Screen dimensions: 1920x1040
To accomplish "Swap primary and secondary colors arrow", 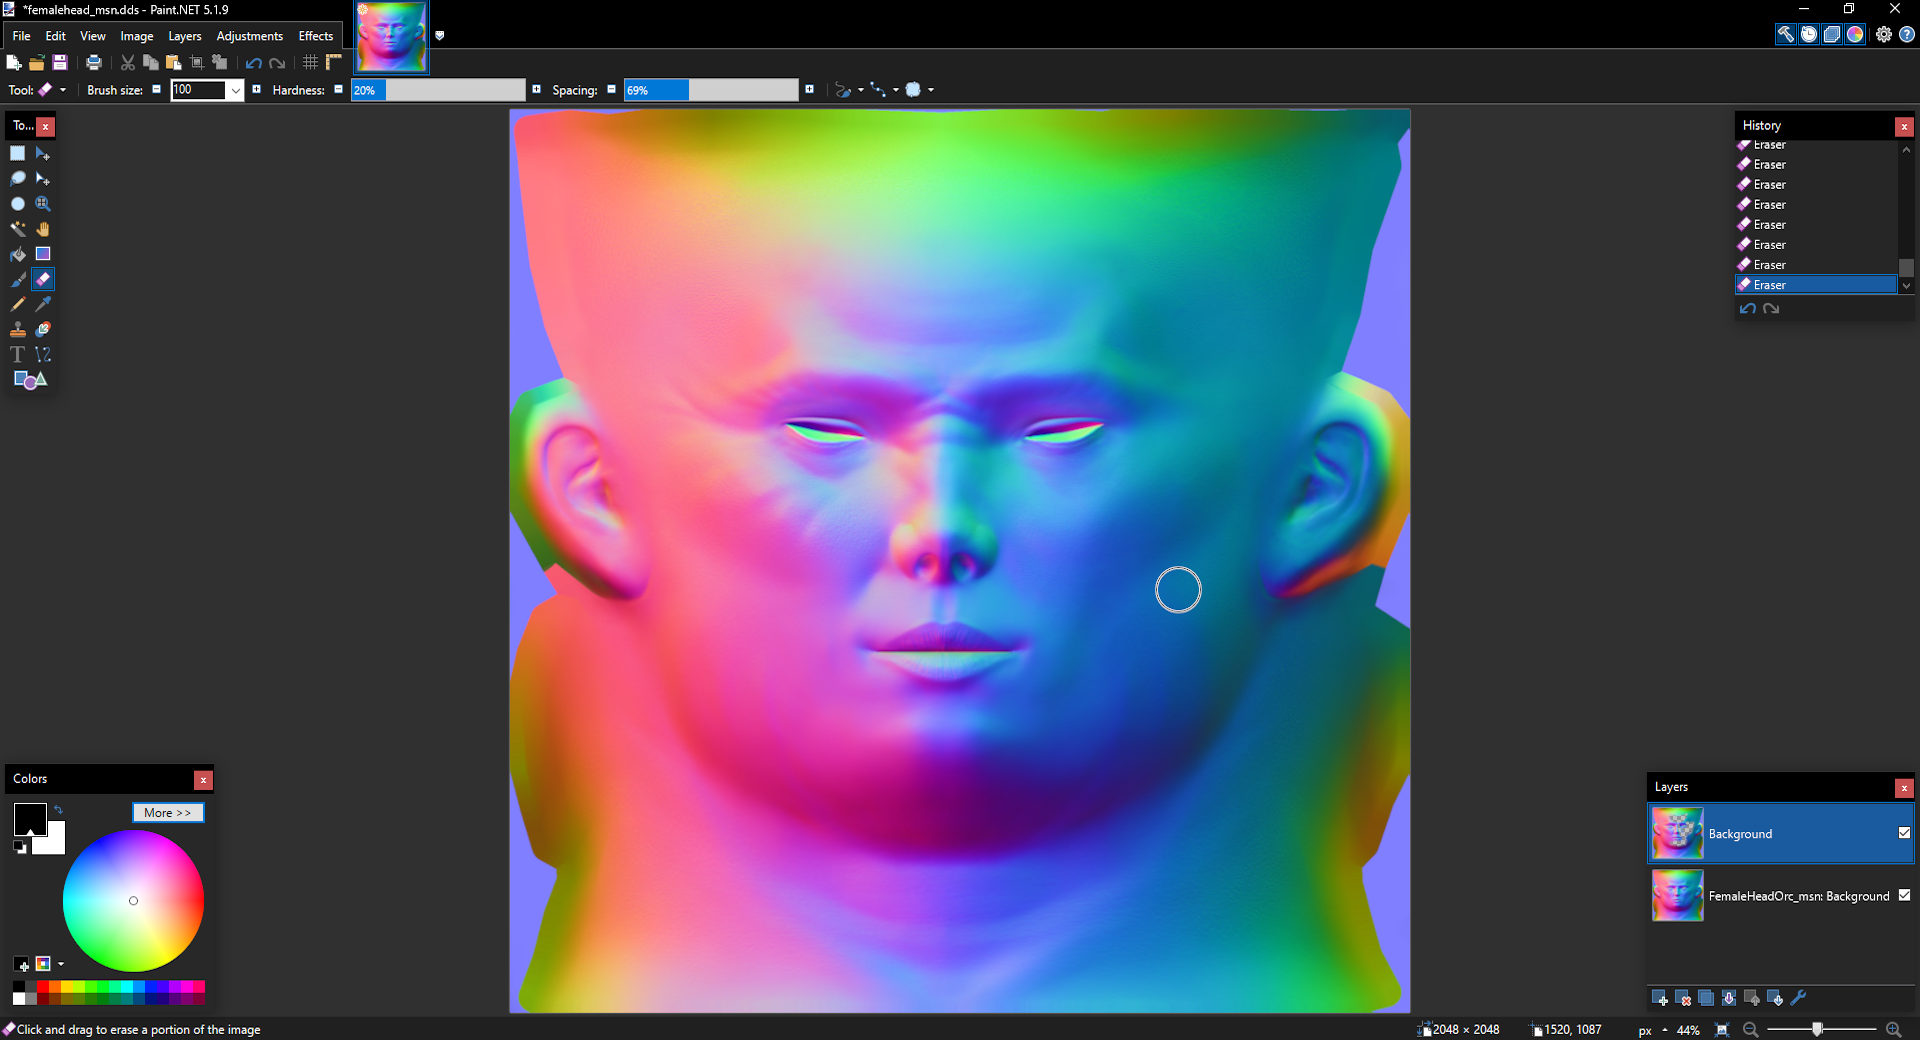I will coord(58,810).
